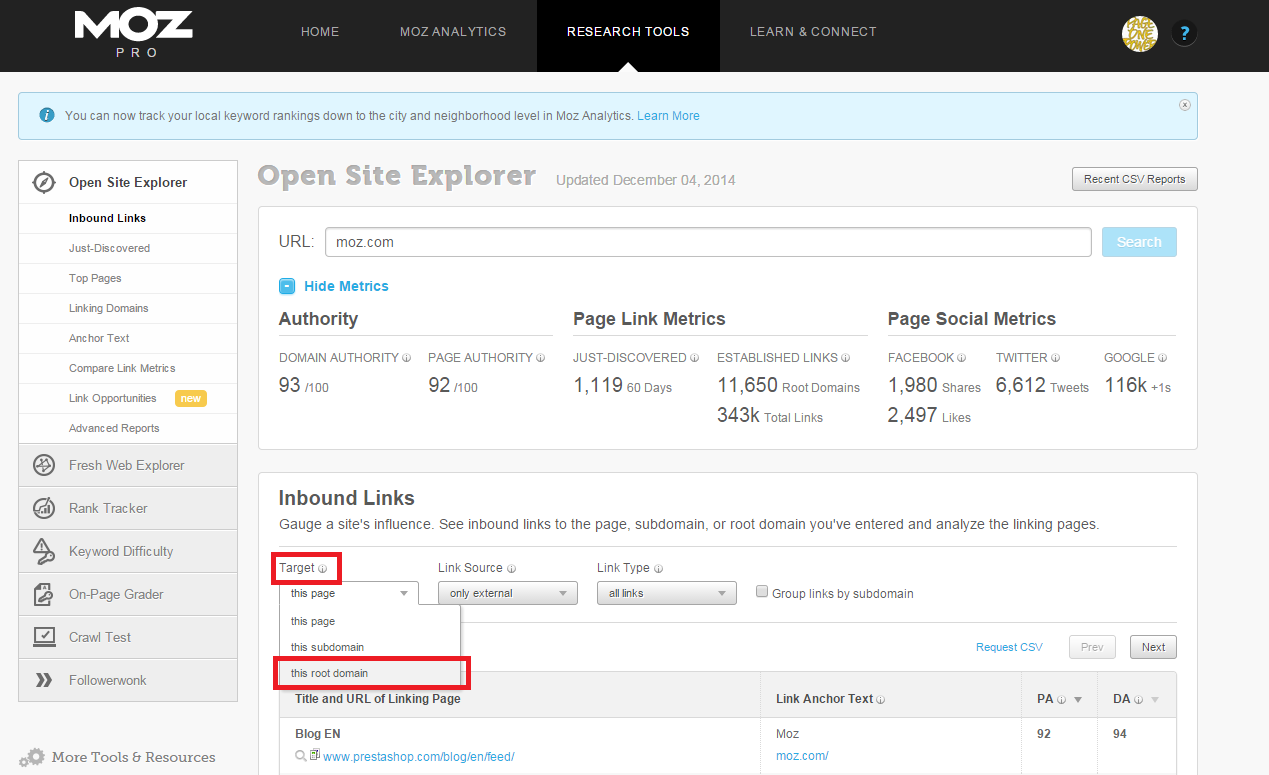The width and height of the screenshot is (1269, 775).
Task: Click the Fresh Web Explorer sidebar icon
Action: [x=44, y=465]
